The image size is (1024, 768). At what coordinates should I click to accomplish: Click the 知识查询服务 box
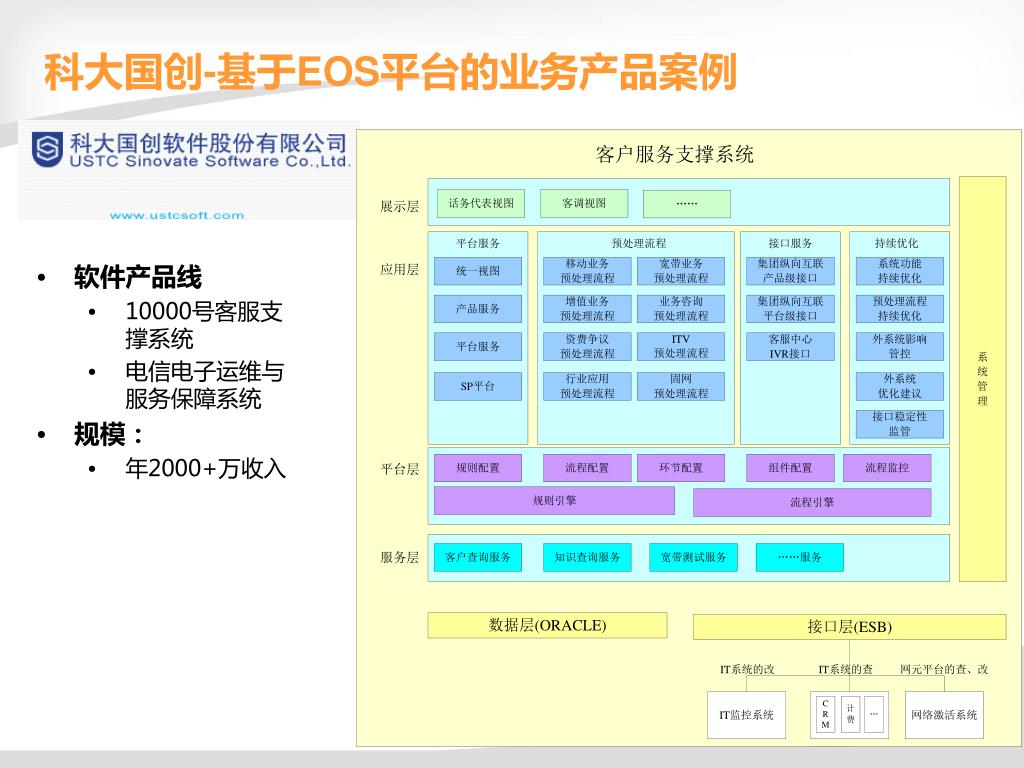click(587, 557)
